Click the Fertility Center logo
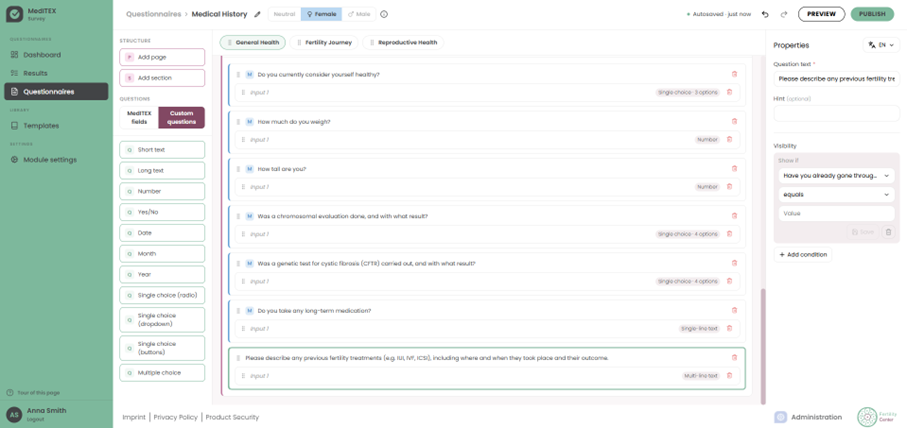Screen dimensions: 907x428 [877, 416]
